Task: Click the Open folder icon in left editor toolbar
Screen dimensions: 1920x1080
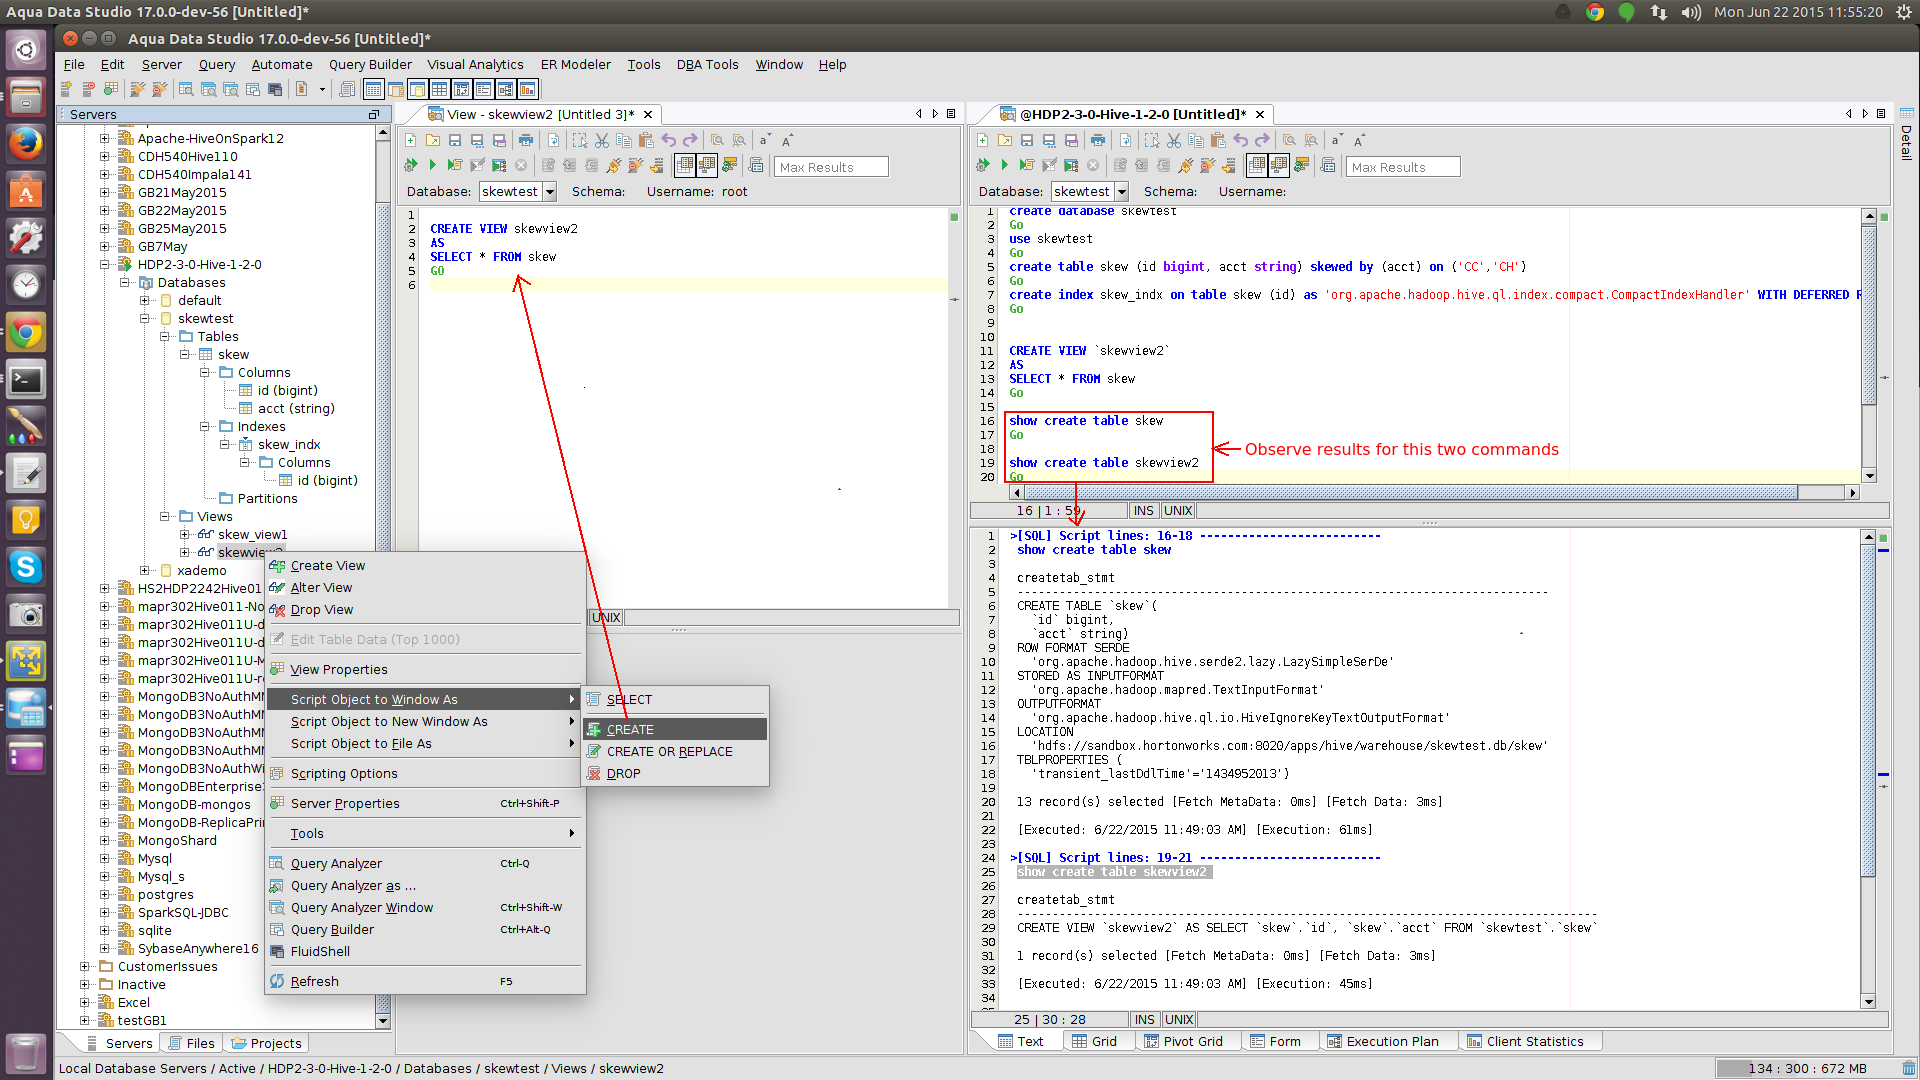Action: [x=432, y=141]
